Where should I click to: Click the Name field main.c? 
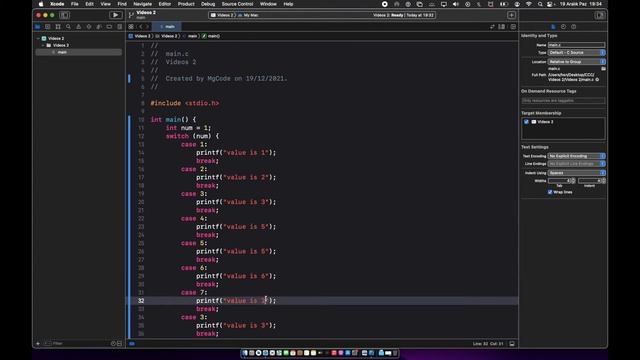[x=576, y=45]
